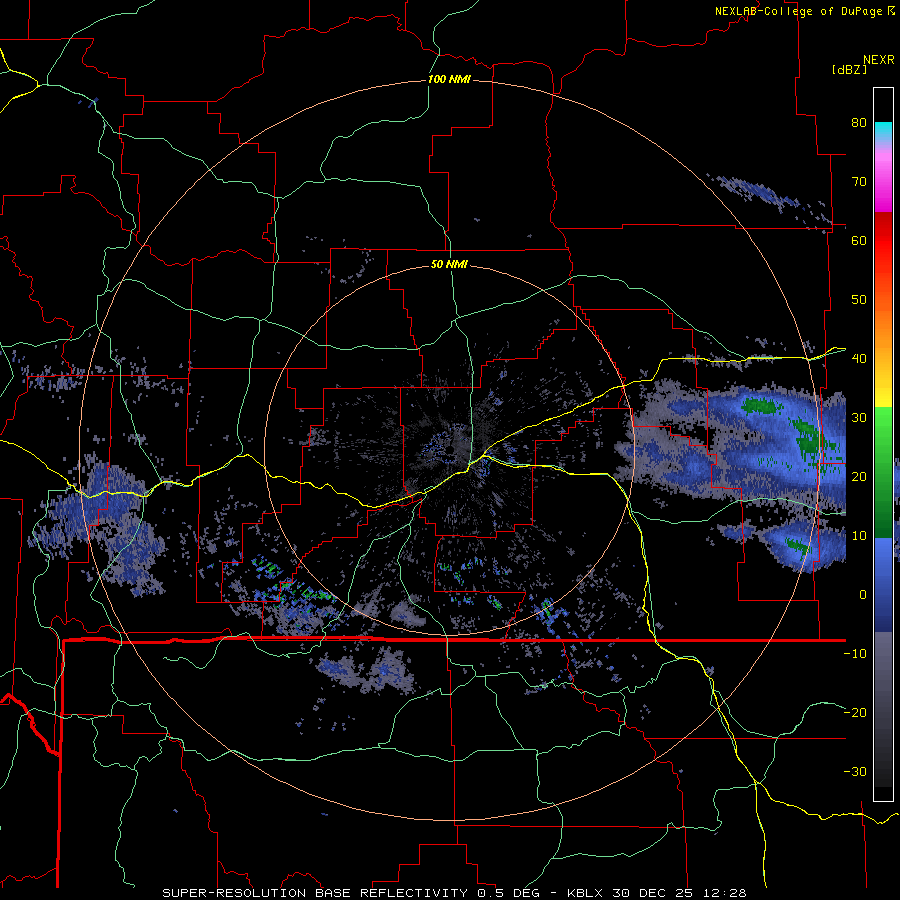Click the cyan top of the color bar
The height and width of the screenshot is (900, 900).
point(883,131)
